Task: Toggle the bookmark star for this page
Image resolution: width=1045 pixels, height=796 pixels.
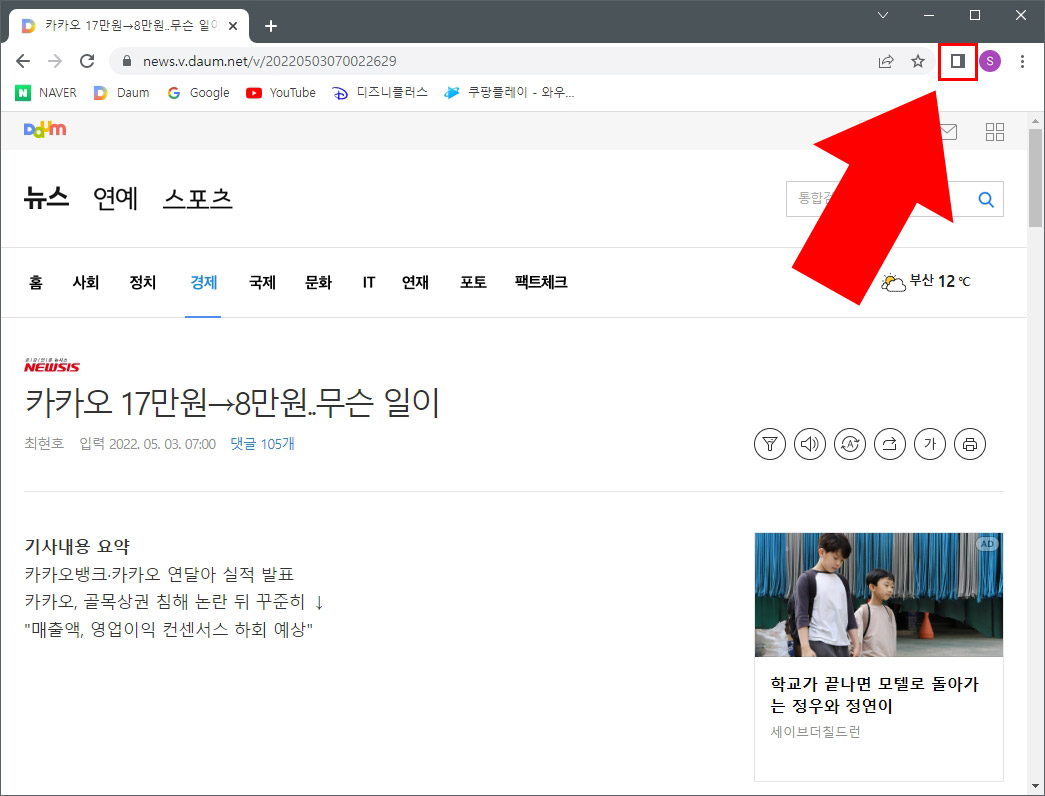Action: (x=917, y=61)
